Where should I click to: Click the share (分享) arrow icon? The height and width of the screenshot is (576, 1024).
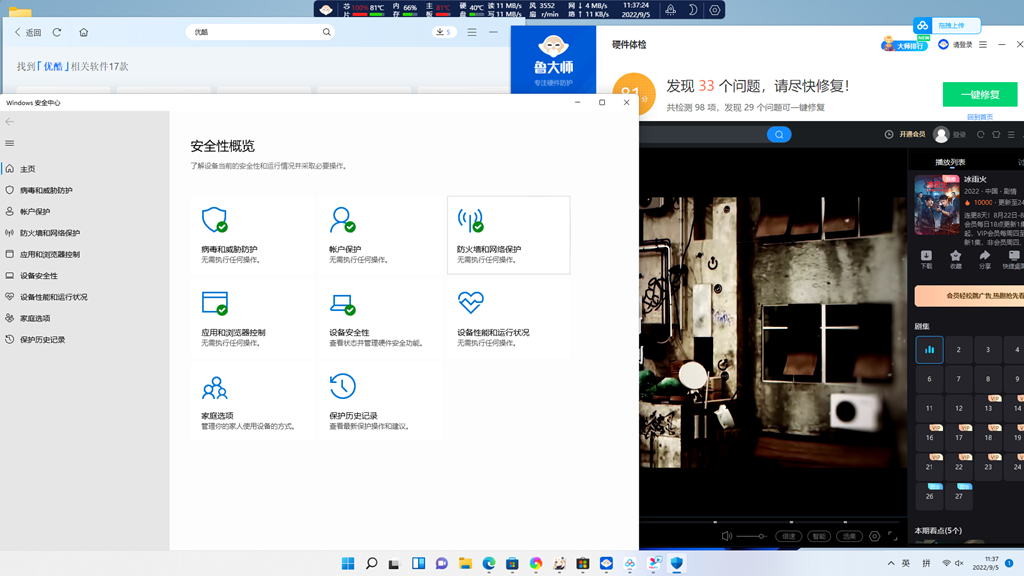pyautogui.click(x=984, y=256)
